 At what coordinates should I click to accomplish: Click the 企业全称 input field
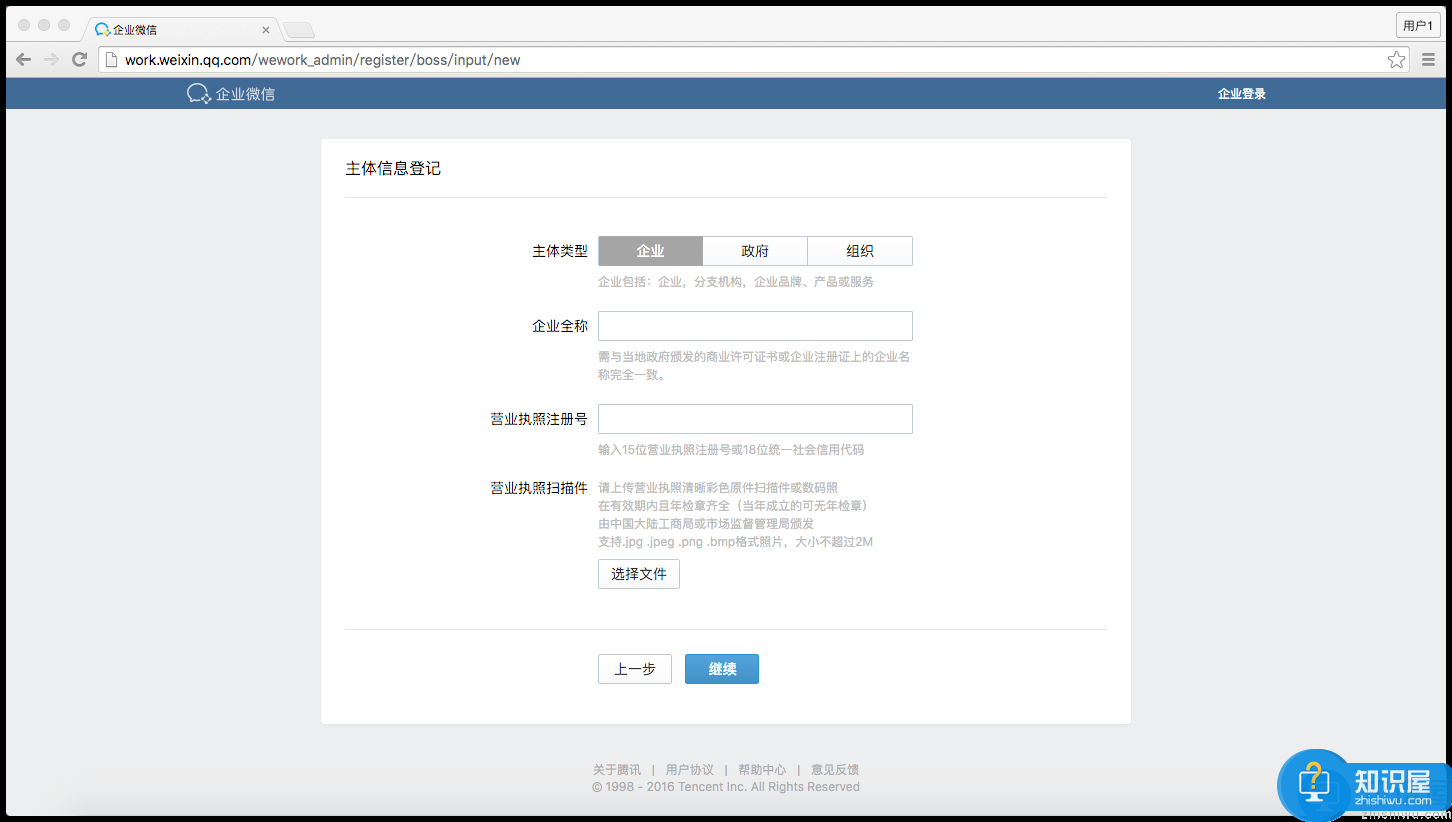pyautogui.click(x=755, y=326)
